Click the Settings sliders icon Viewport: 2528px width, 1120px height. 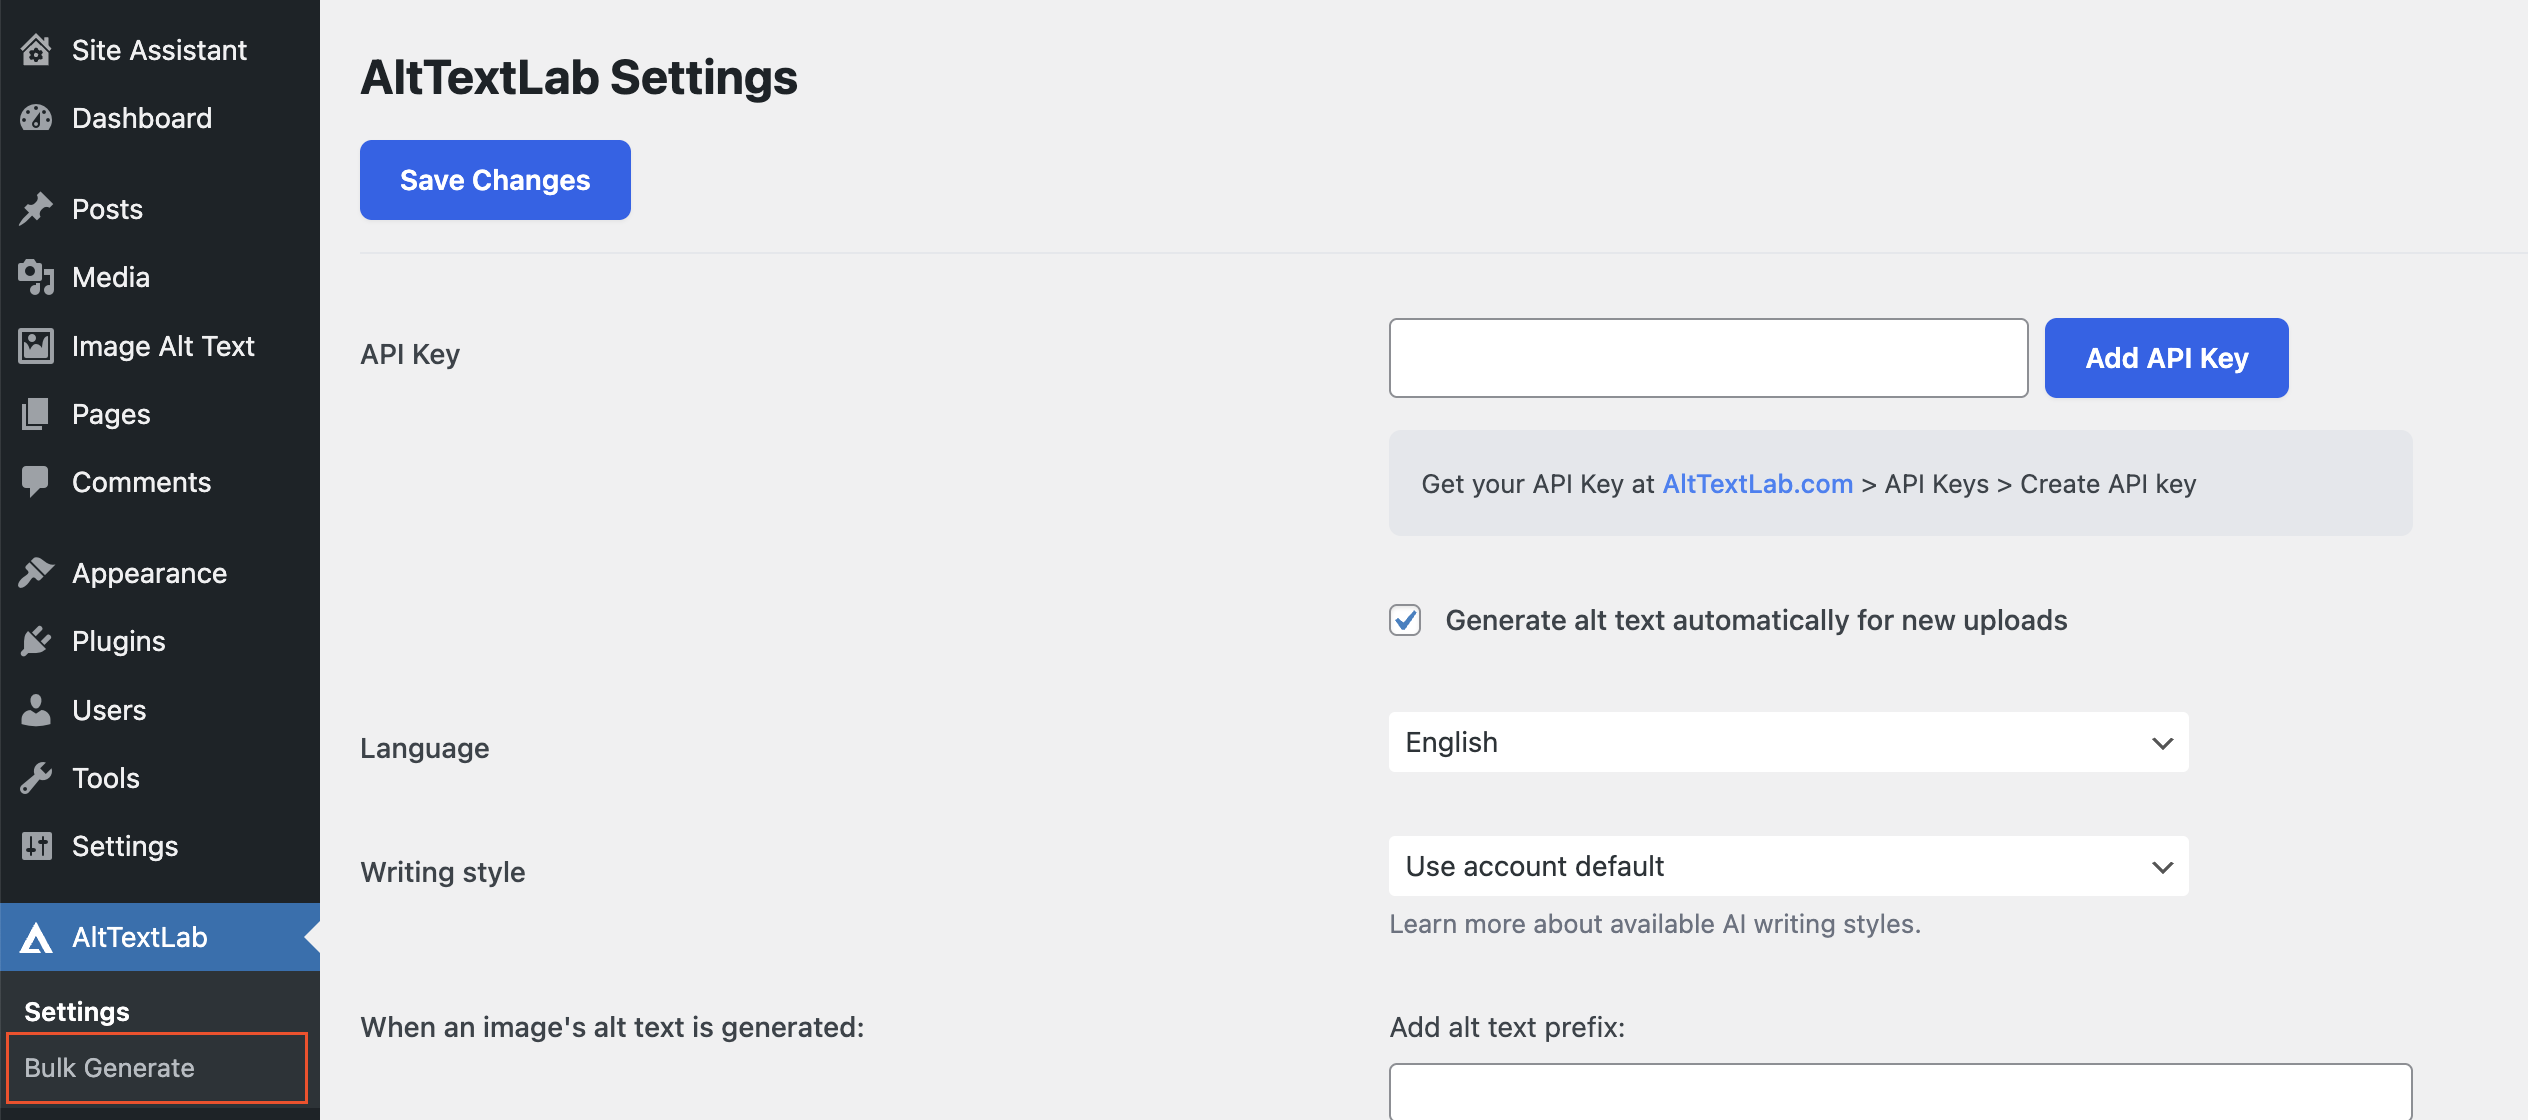(36, 846)
